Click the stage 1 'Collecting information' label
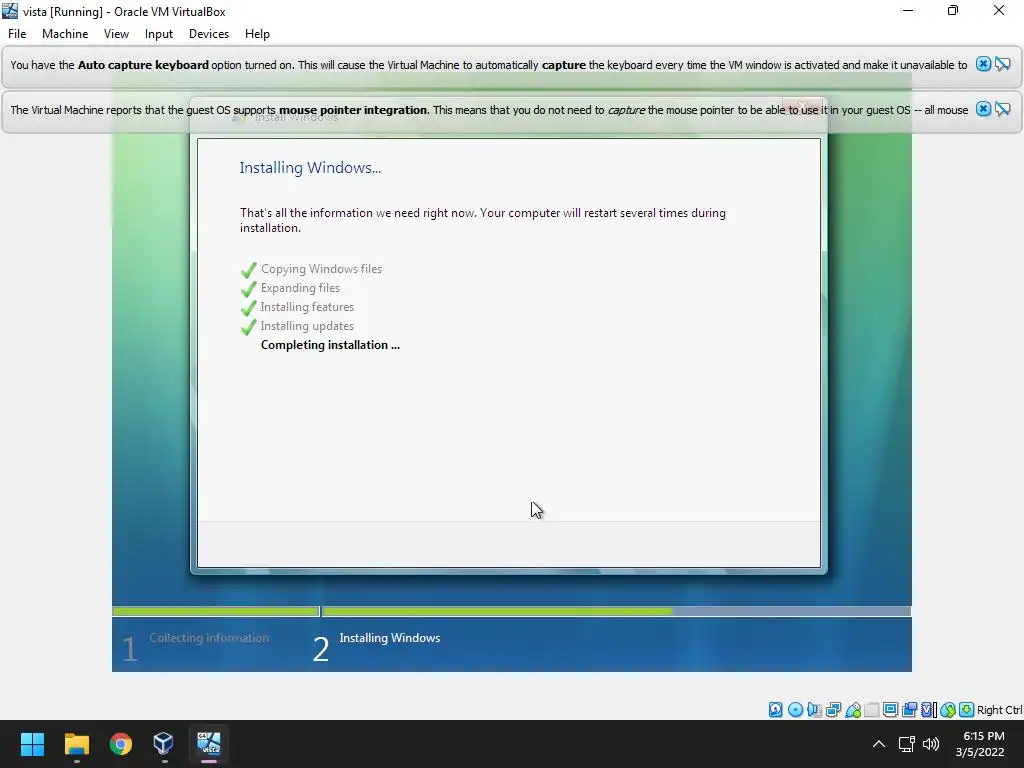This screenshot has height=768, width=1024. click(209, 637)
